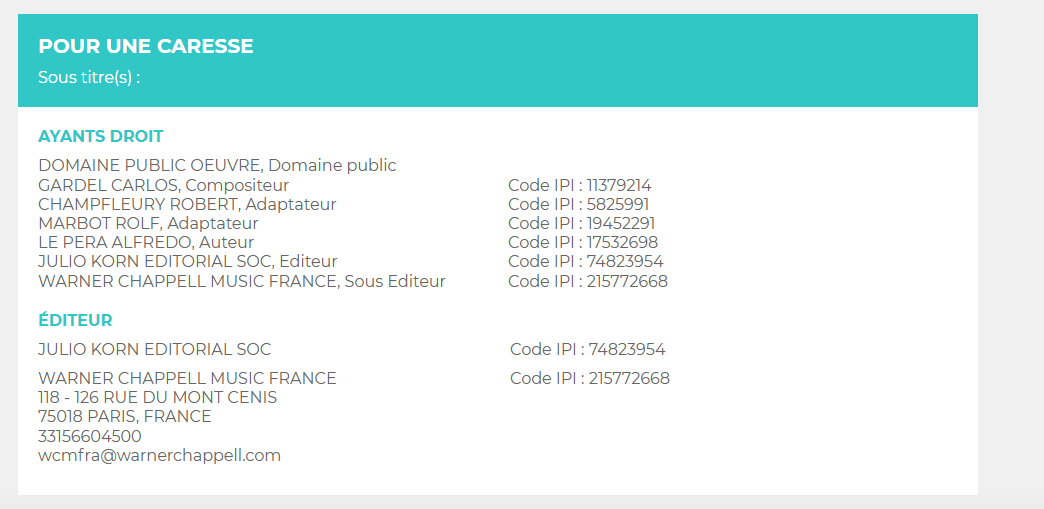
Task: Click JULIO KORN EDITORIAL SOC, Editeur
Action: click(x=188, y=261)
